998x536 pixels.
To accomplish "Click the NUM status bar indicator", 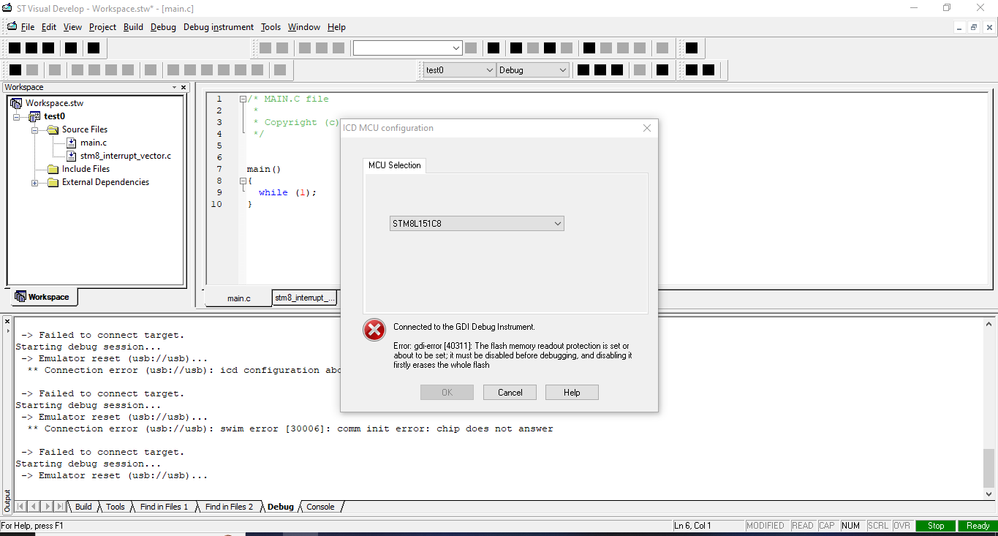I will point(850,525).
